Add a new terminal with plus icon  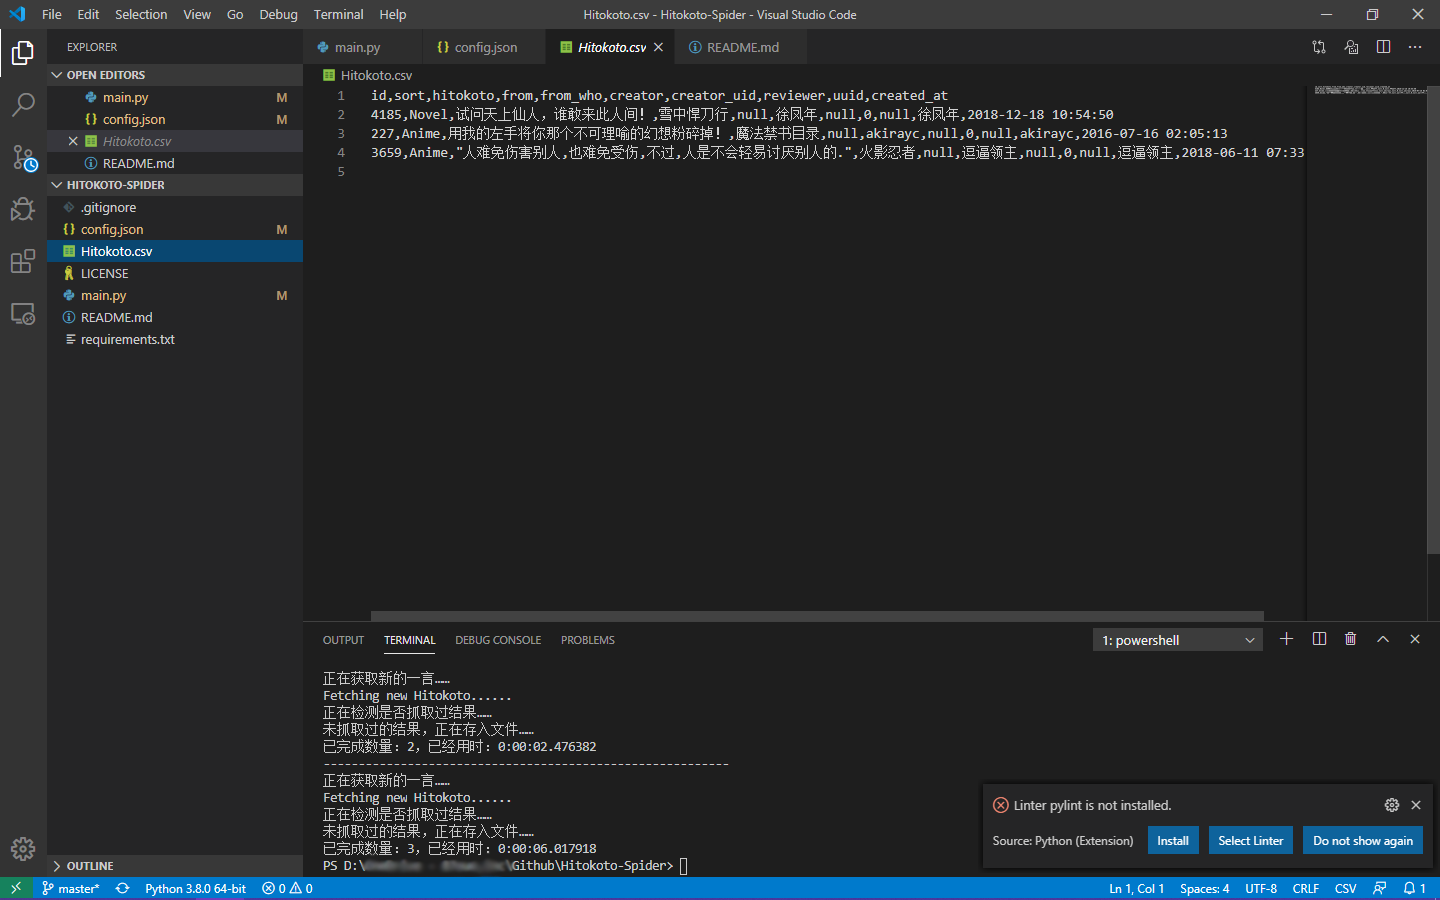point(1286,639)
